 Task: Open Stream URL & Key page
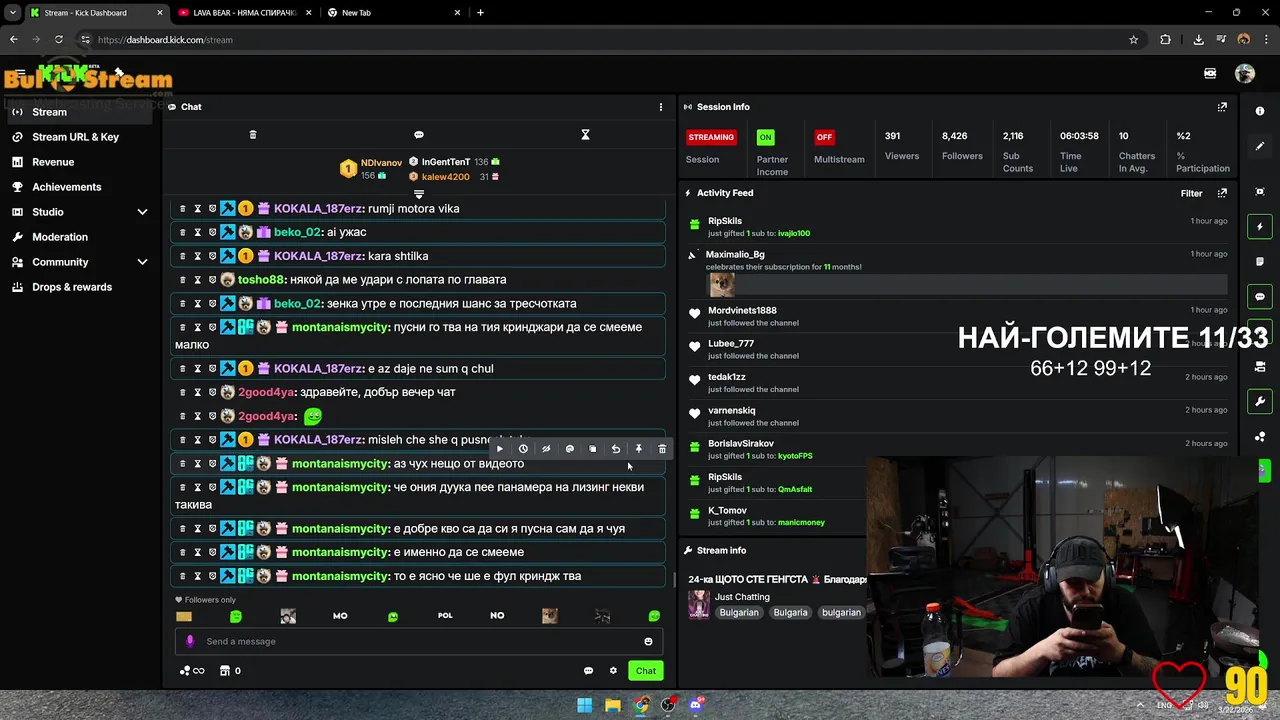(x=76, y=137)
